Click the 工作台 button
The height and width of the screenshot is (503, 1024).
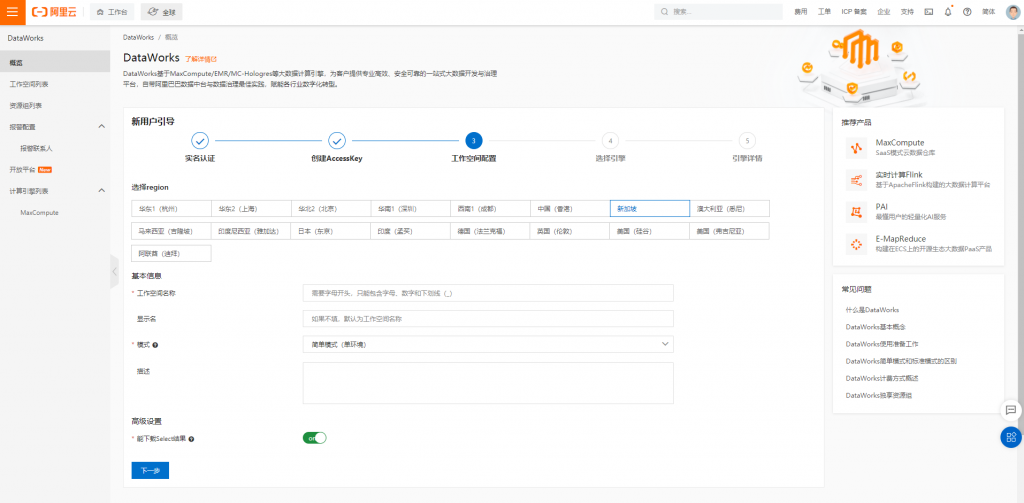click(112, 12)
